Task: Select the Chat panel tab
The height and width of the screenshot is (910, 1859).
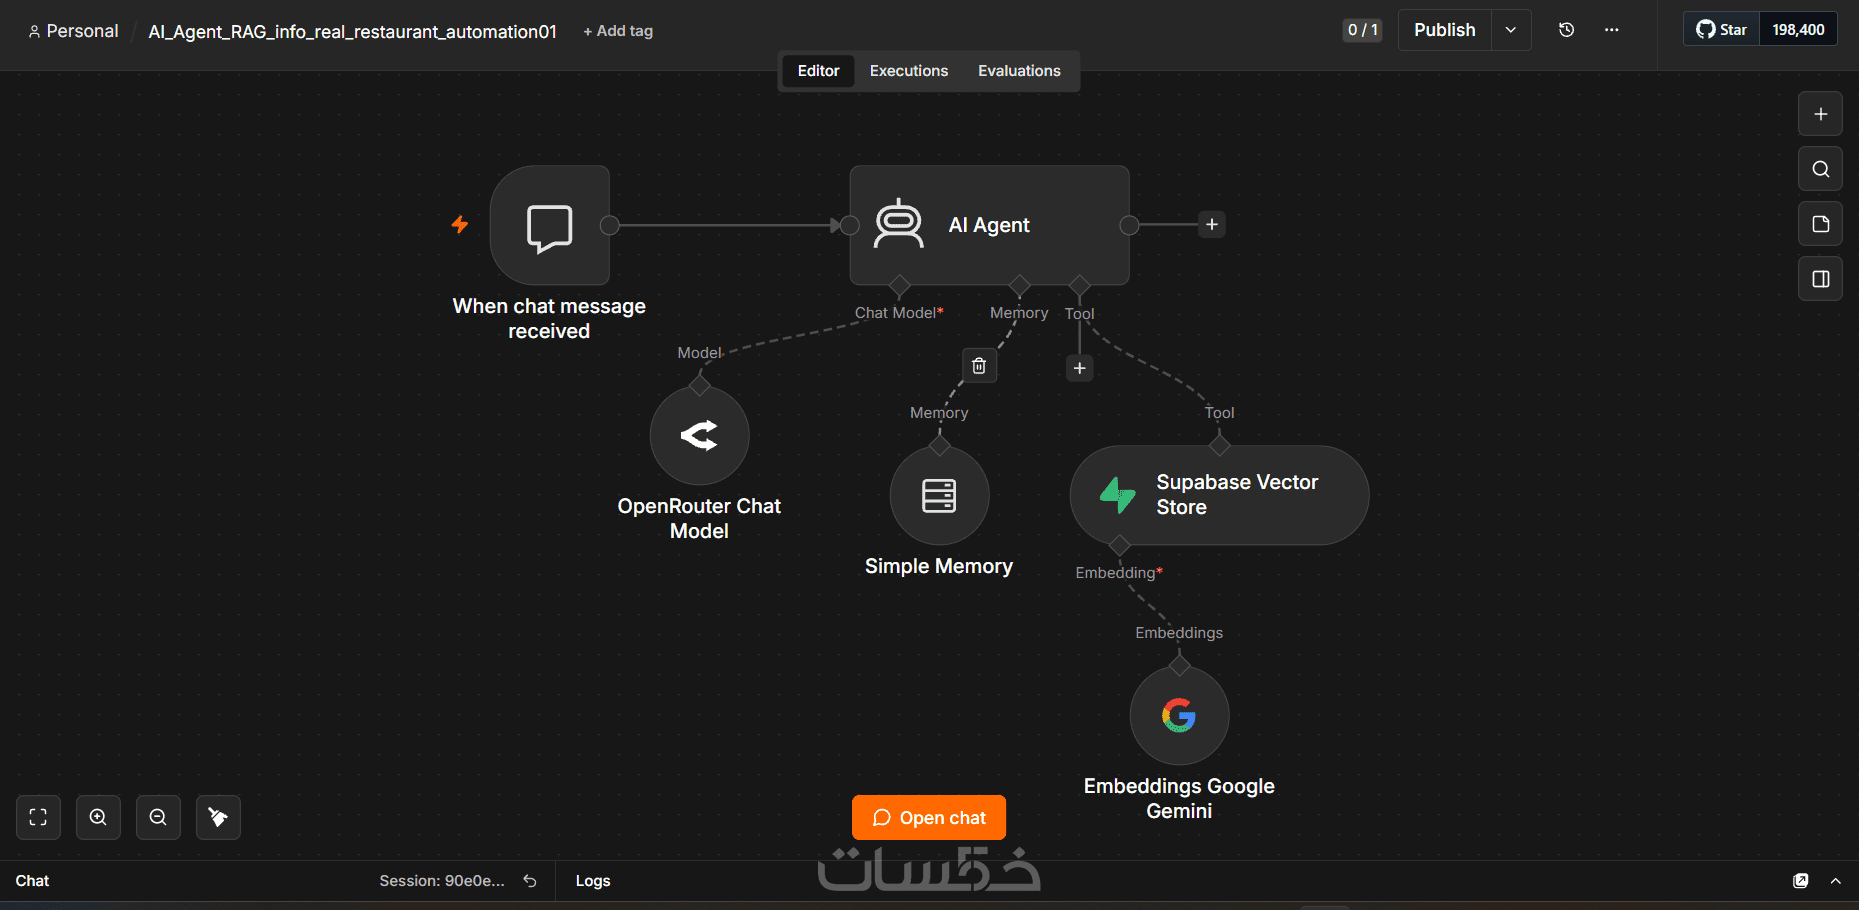Action: [x=32, y=881]
